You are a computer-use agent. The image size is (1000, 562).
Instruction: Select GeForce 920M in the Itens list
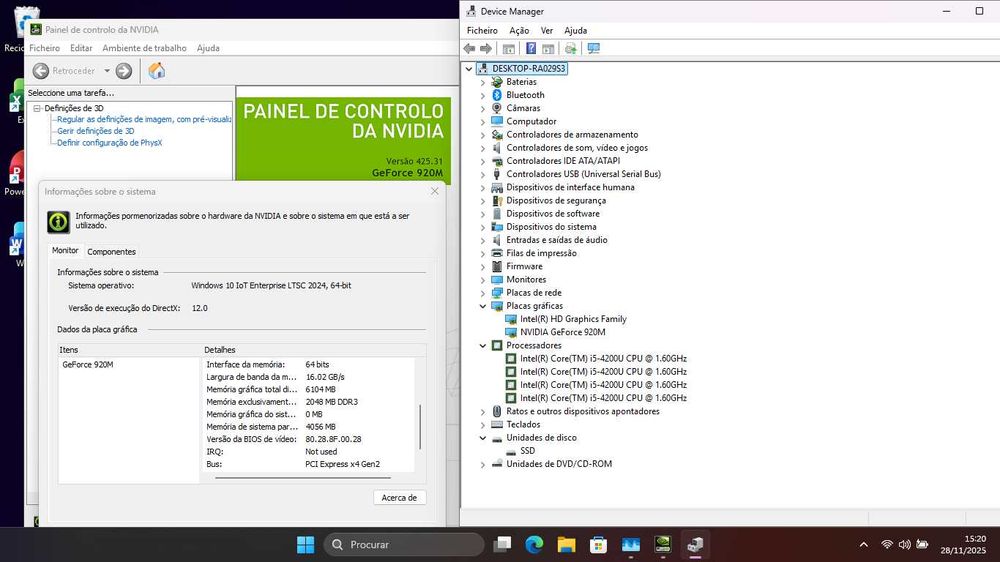click(x=88, y=365)
